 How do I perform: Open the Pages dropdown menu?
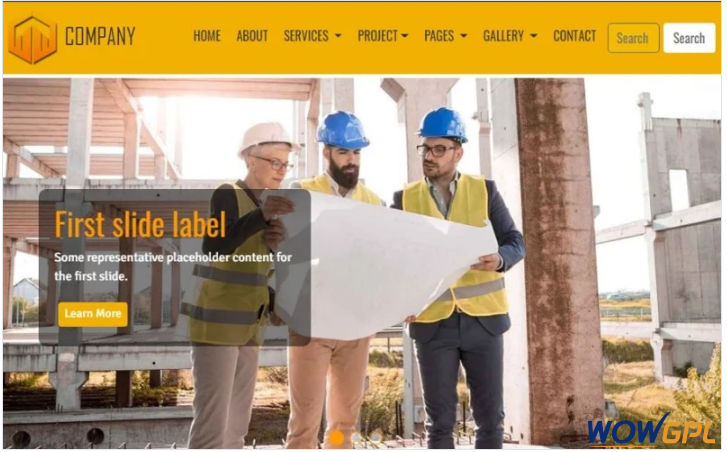point(446,36)
